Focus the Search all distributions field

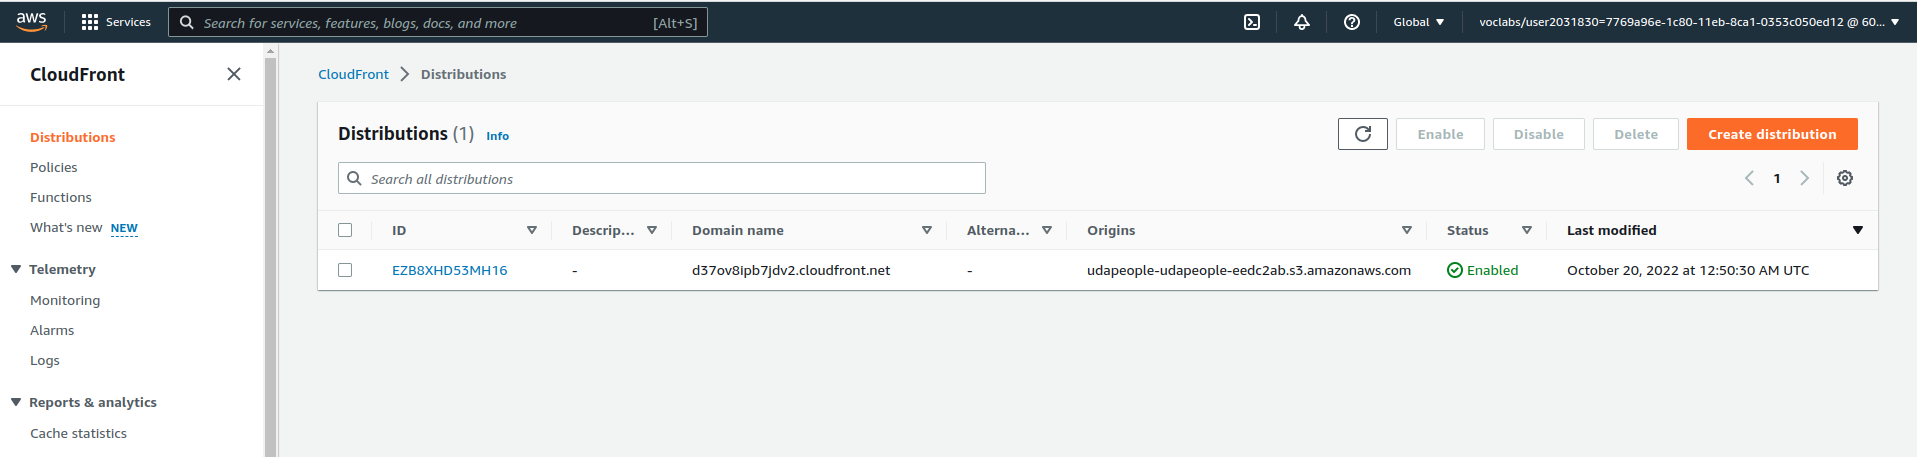662,178
